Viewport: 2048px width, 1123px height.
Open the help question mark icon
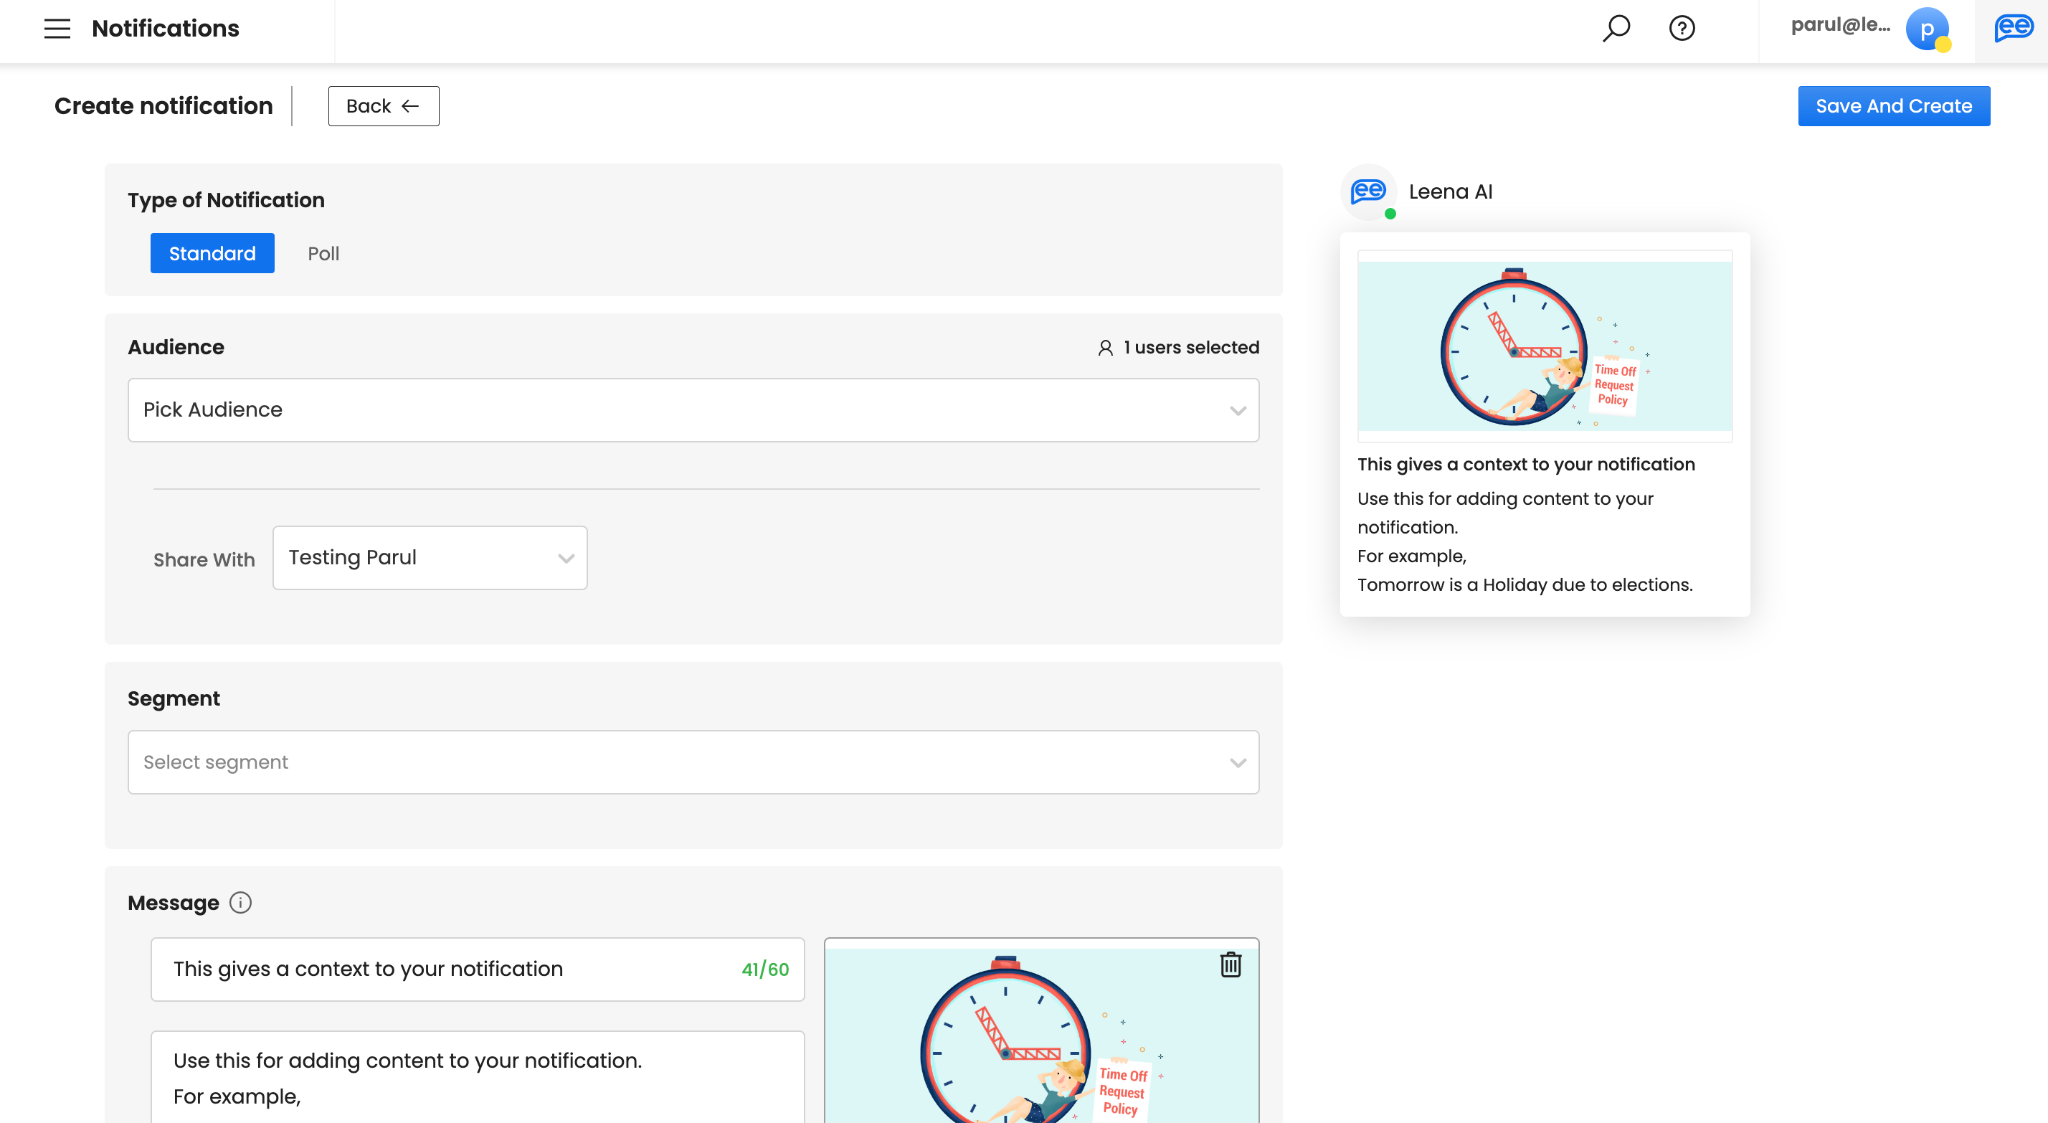(x=1682, y=28)
